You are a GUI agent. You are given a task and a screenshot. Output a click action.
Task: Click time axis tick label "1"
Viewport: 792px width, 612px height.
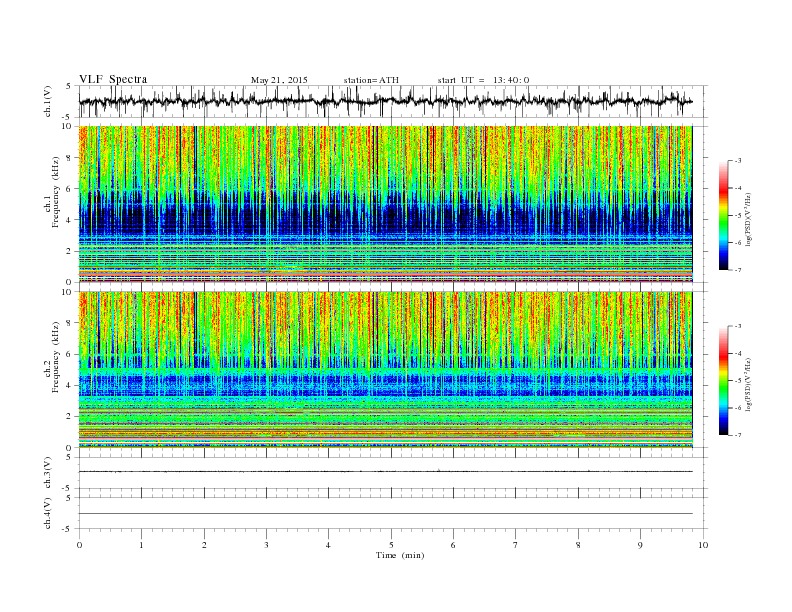coord(141,545)
